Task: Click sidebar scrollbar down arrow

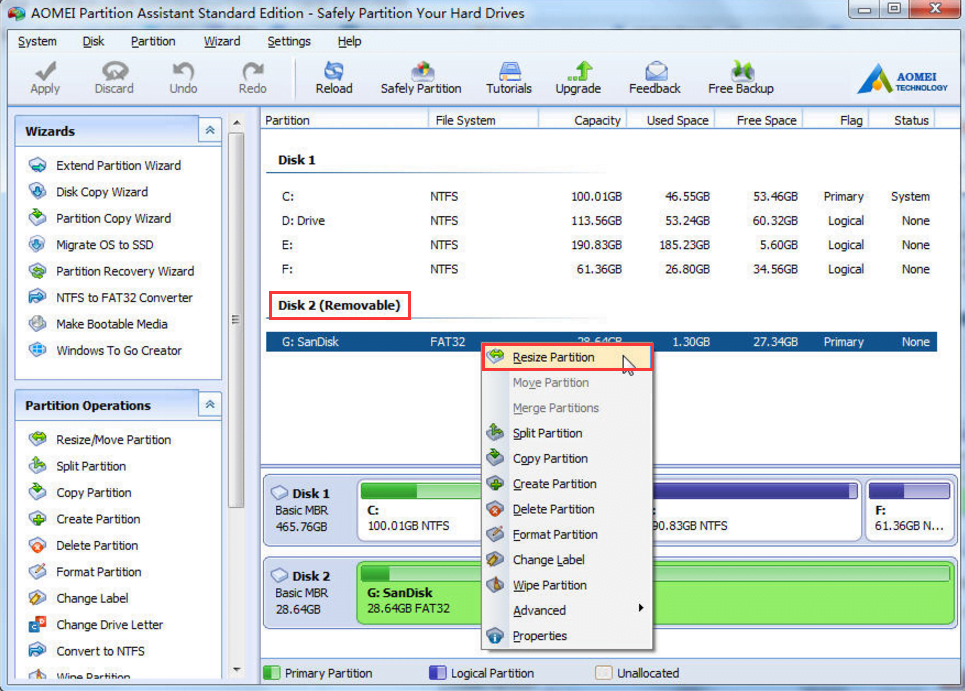Action: click(236, 669)
